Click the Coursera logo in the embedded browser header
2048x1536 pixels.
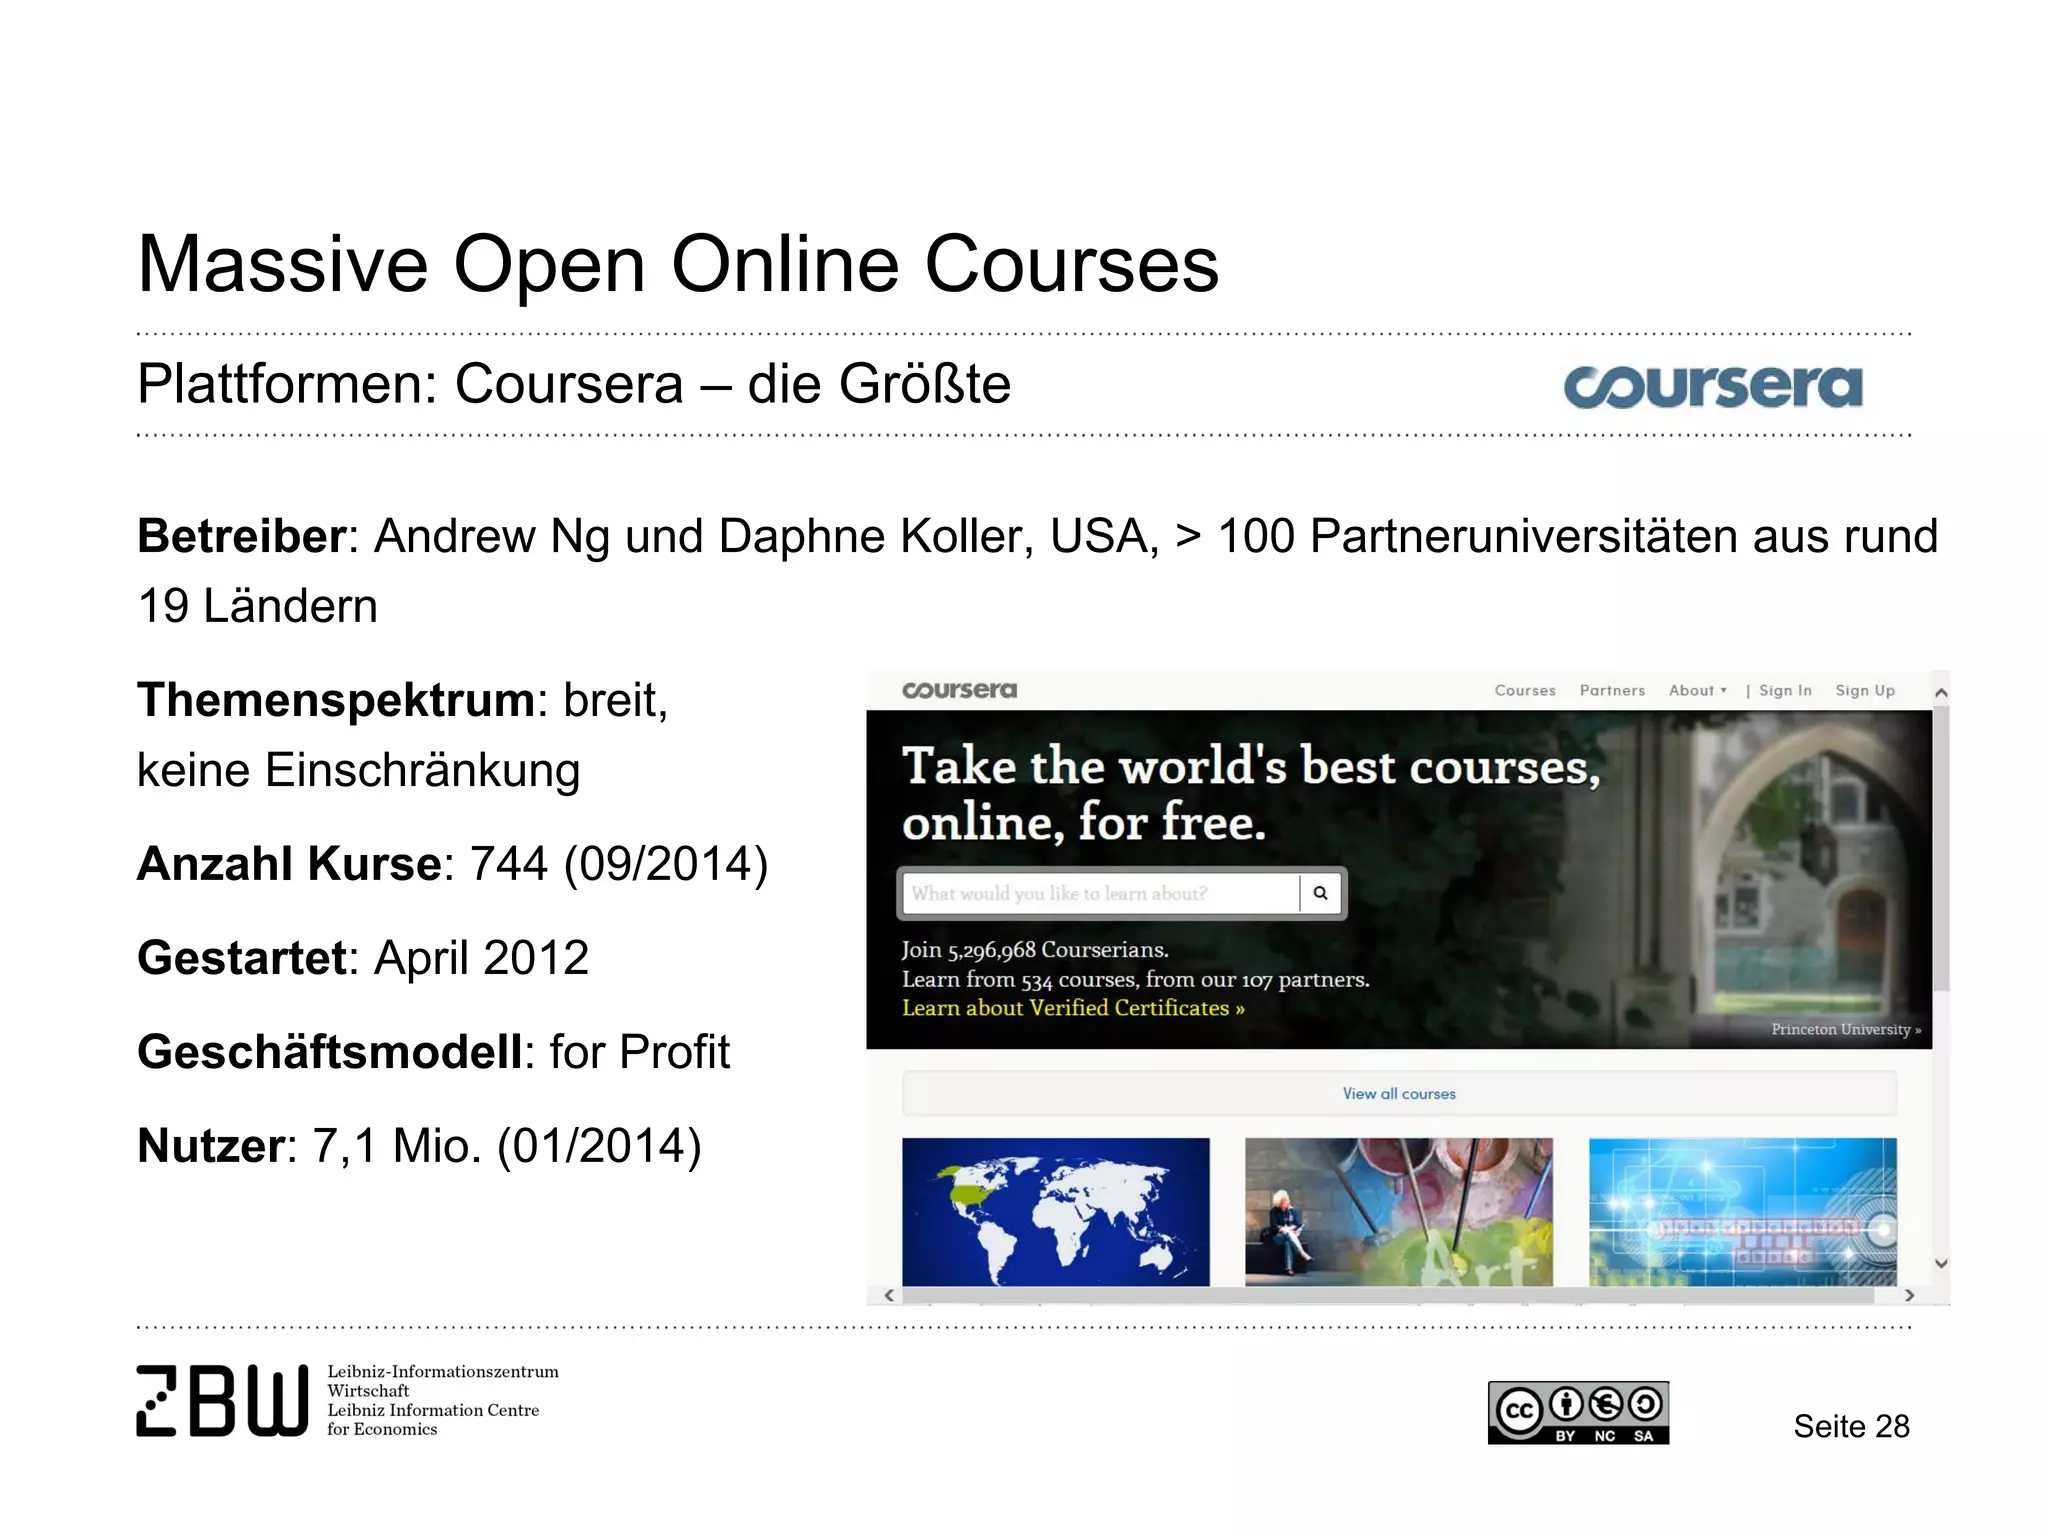point(959,690)
